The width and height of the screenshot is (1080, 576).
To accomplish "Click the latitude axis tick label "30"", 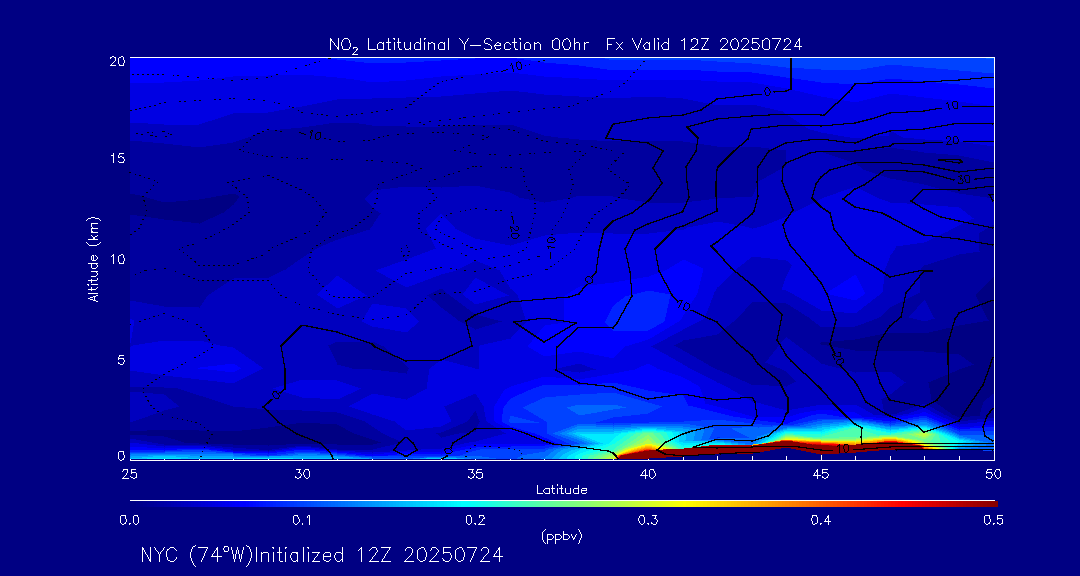I will pos(302,473).
